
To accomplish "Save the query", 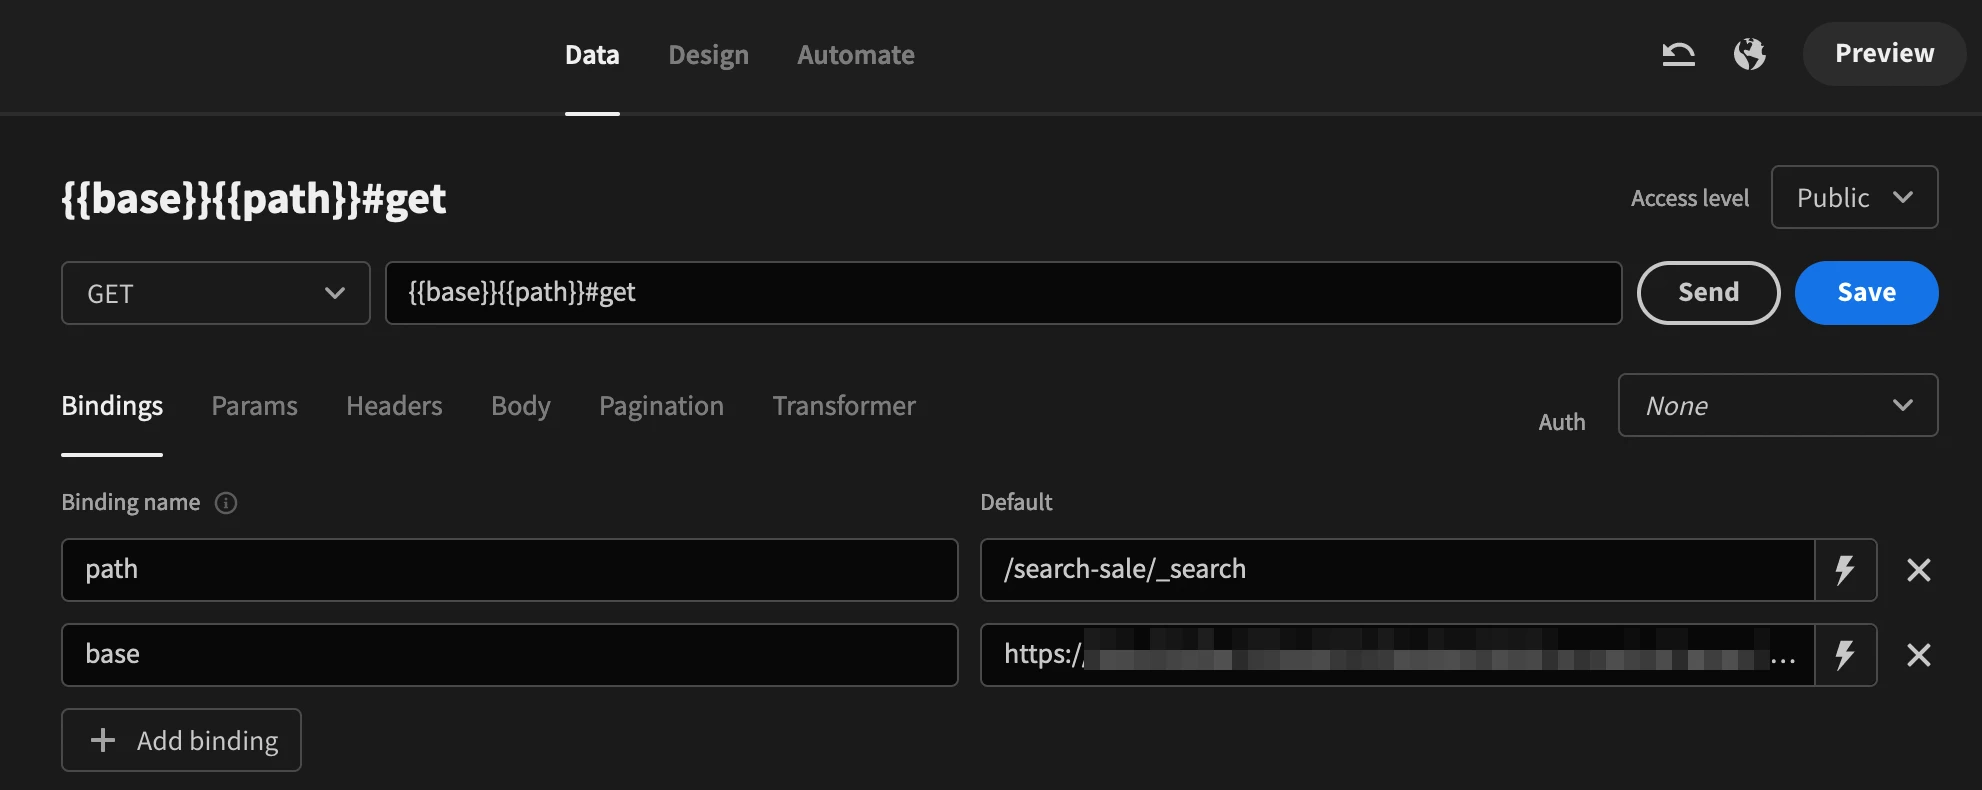I will click(x=1866, y=293).
